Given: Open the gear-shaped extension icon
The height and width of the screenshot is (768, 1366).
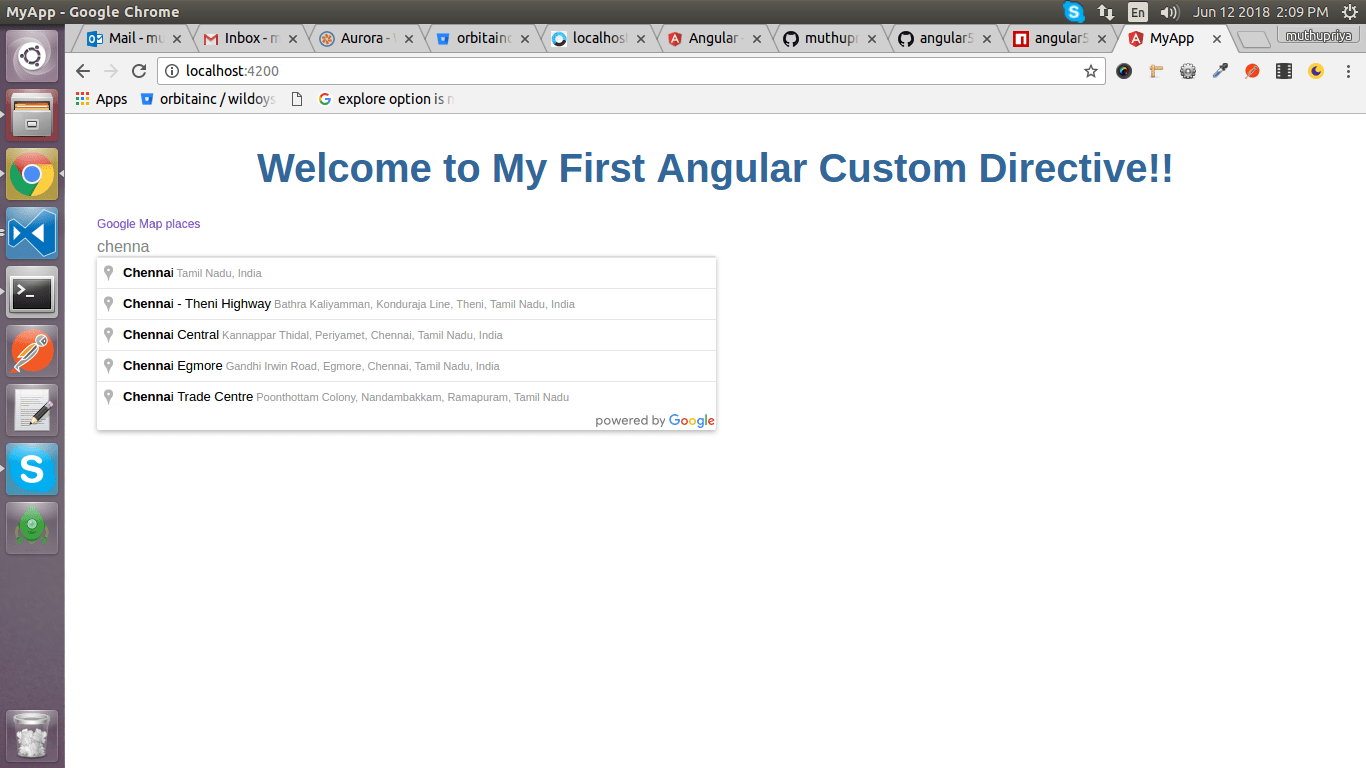Looking at the screenshot, I should point(1188,71).
